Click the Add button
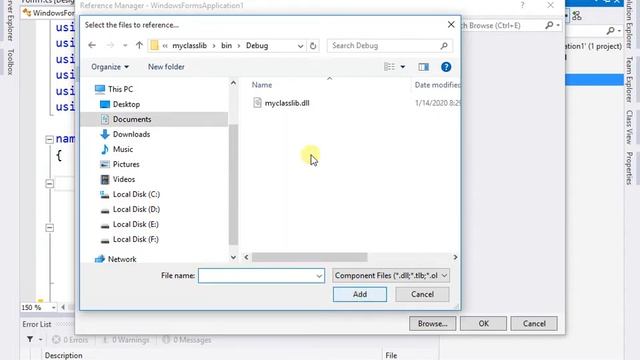This screenshot has height=360, width=640. (360, 294)
